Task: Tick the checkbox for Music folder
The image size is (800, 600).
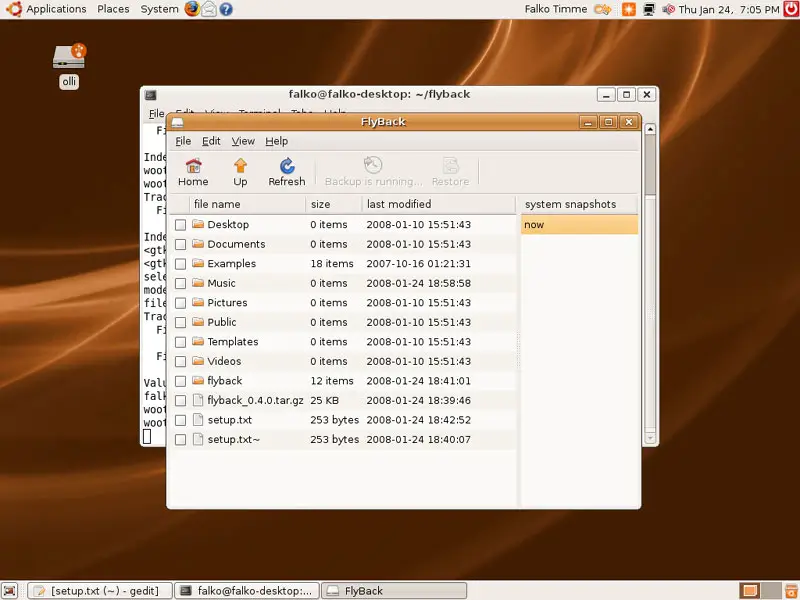Action: point(180,283)
